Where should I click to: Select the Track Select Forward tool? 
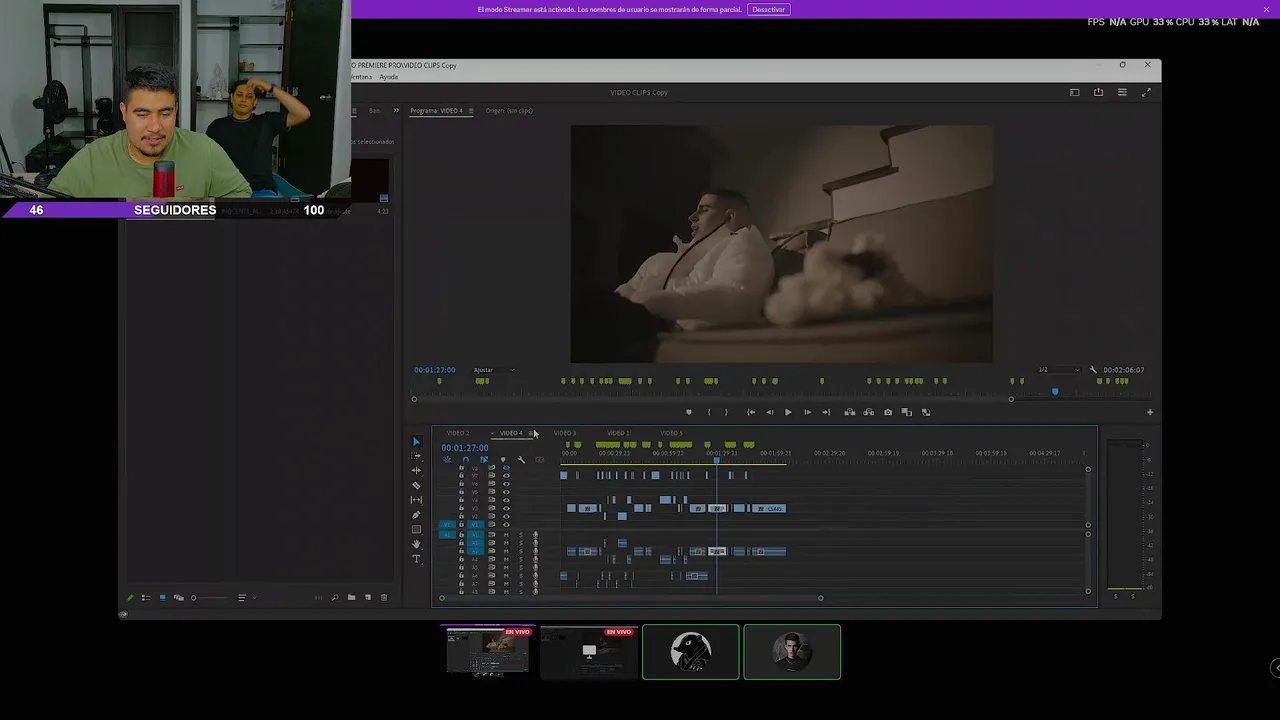[x=417, y=456]
